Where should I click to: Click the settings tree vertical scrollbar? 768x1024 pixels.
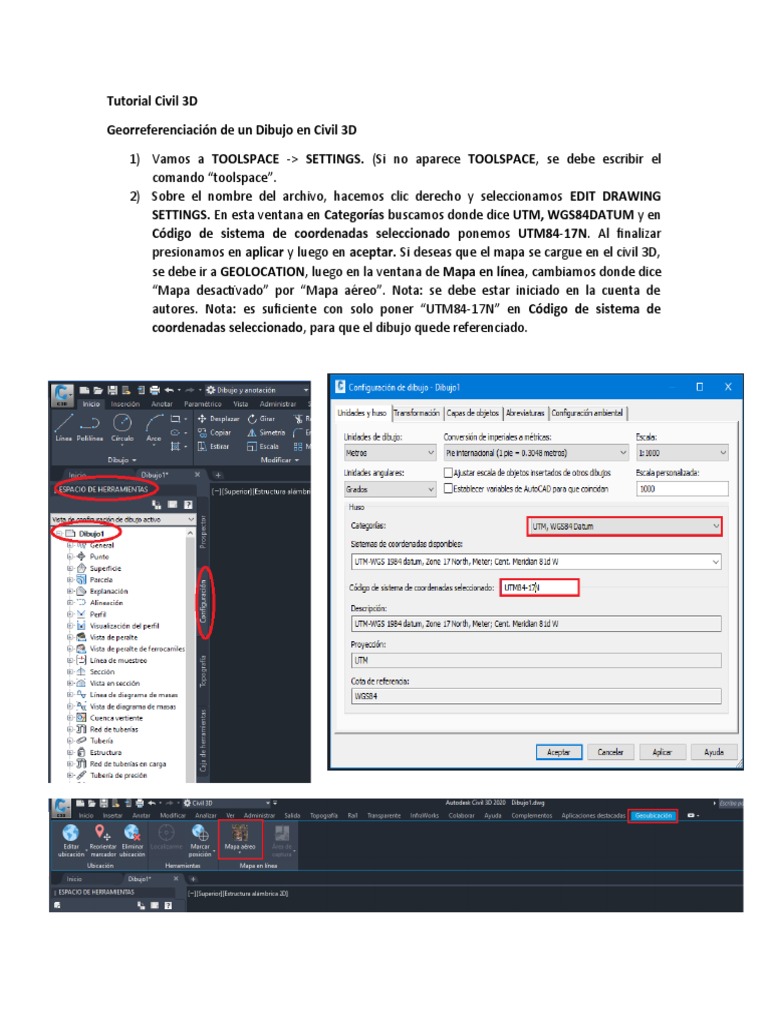pos(191,655)
